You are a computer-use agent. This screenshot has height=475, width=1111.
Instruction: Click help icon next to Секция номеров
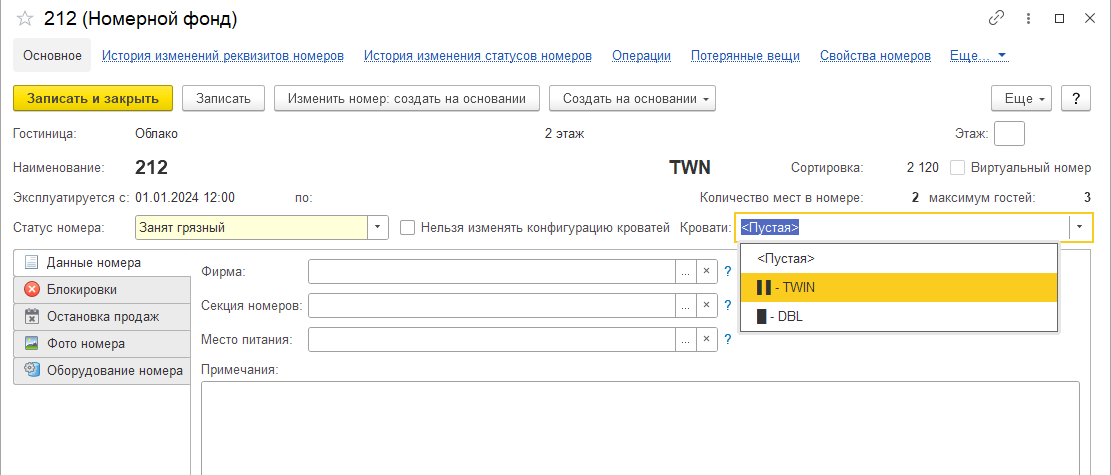pyautogui.click(x=728, y=305)
